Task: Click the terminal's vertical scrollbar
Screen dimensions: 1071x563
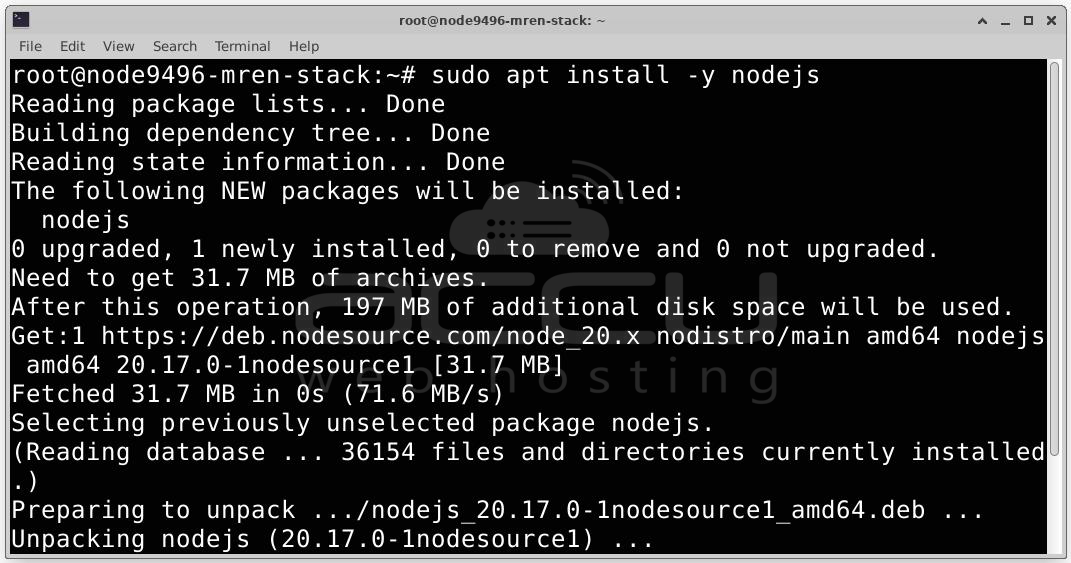Action: [1055, 306]
